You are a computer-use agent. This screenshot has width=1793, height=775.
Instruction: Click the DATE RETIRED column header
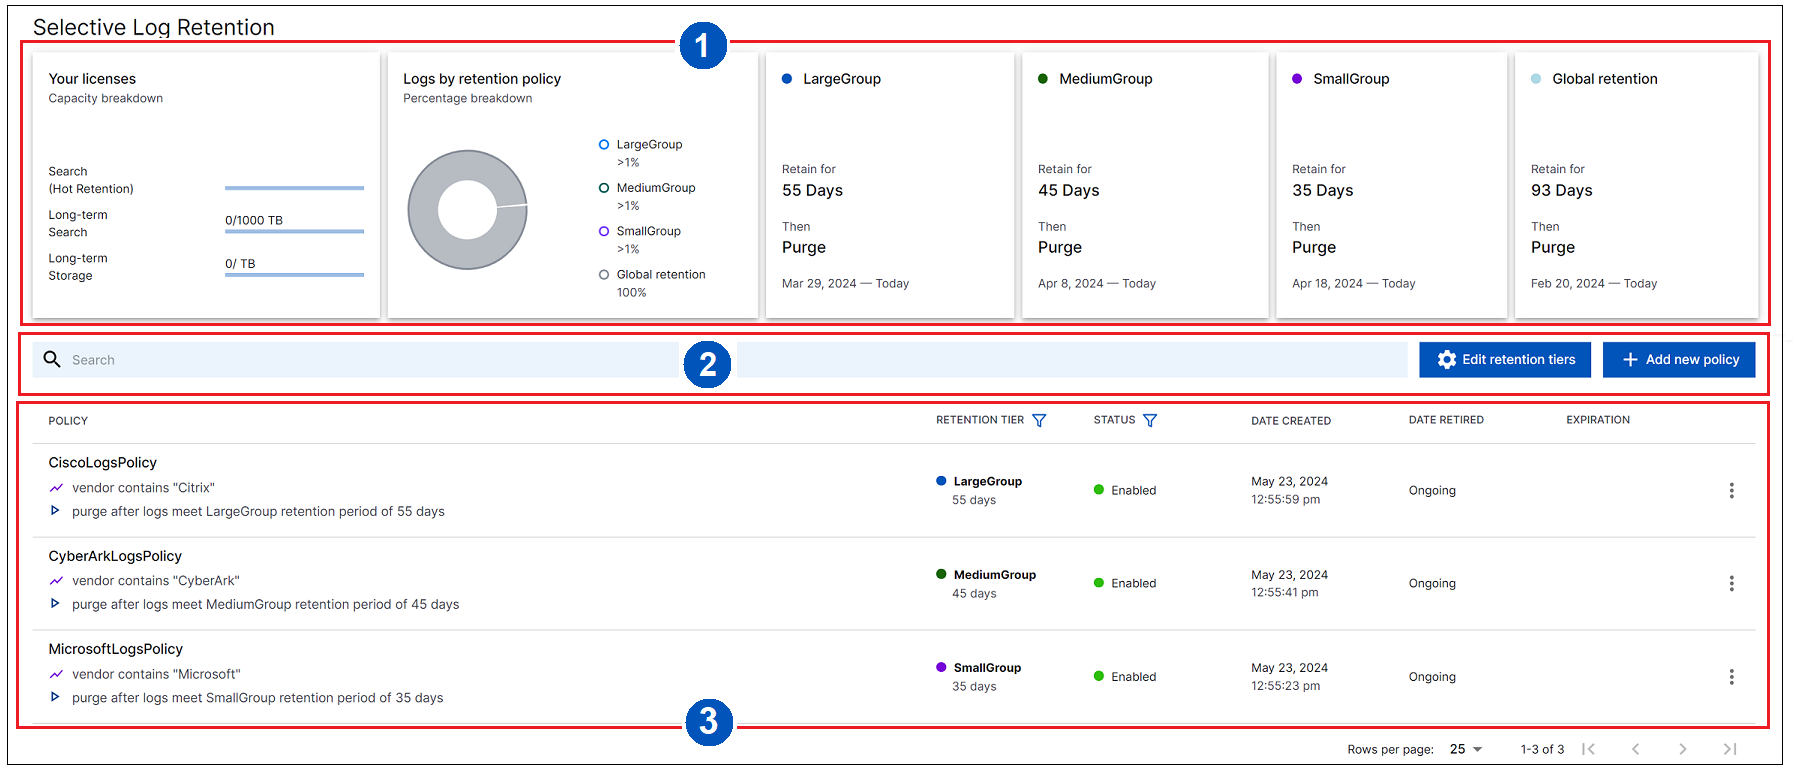point(1446,420)
